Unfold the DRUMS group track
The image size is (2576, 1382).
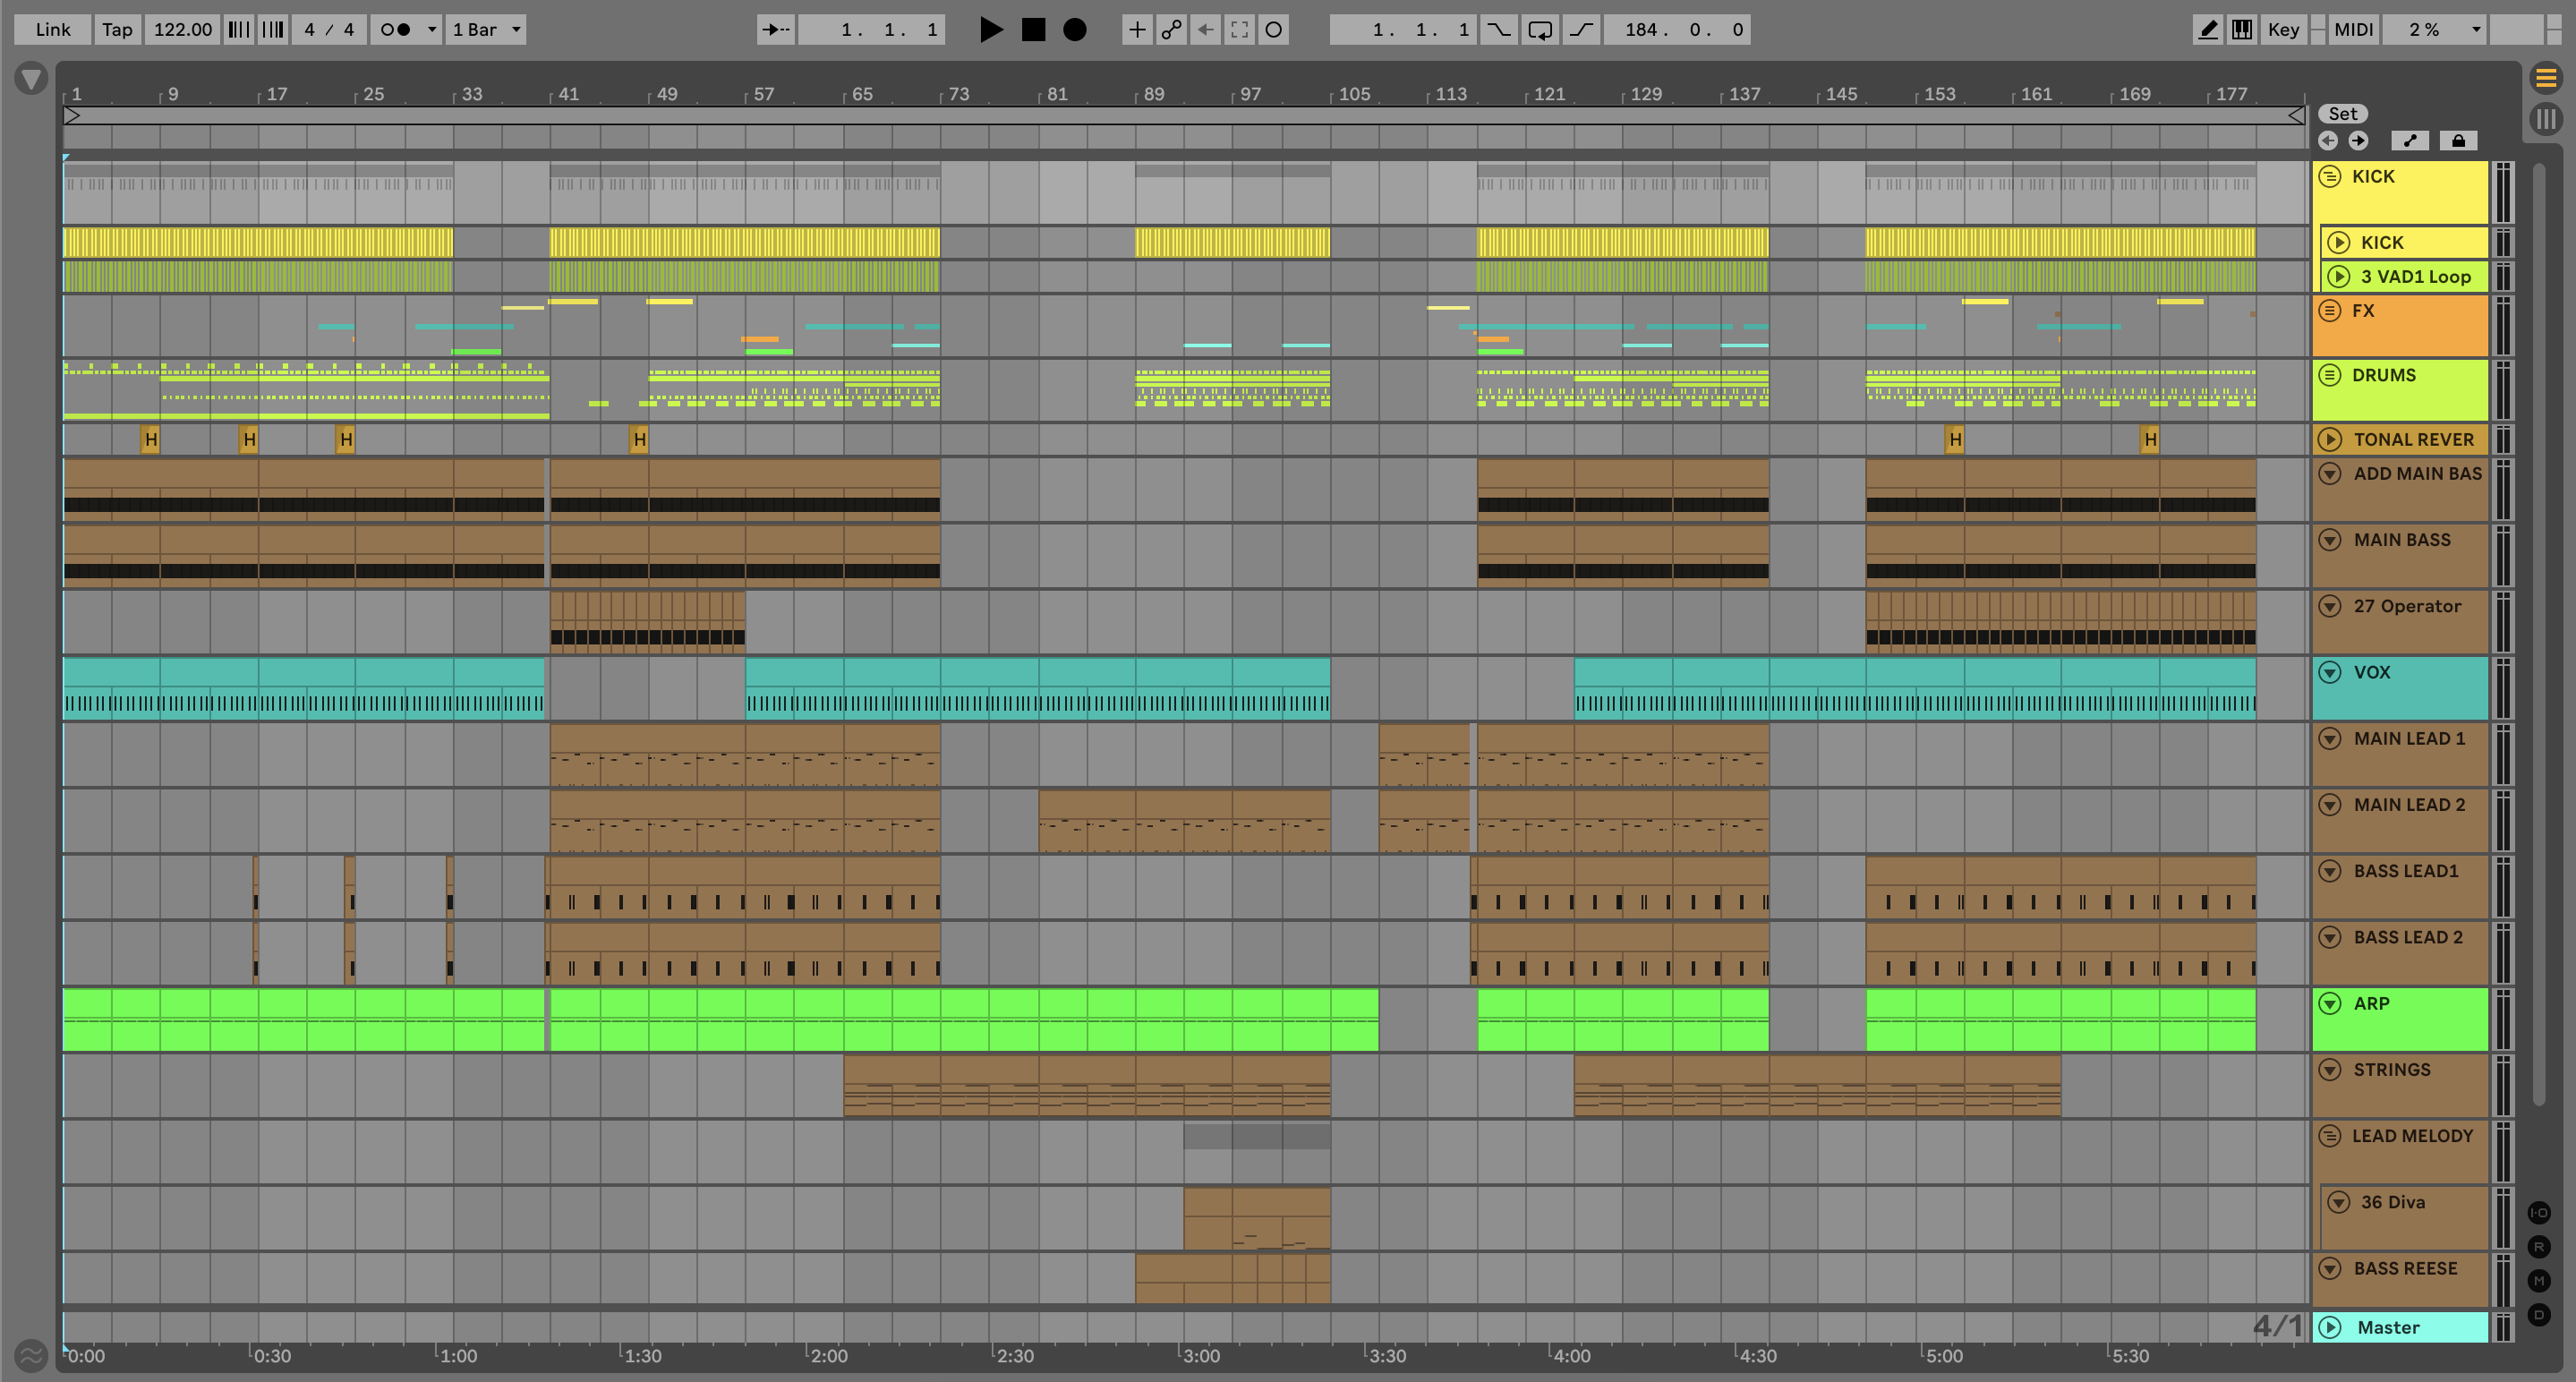[x=2330, y=375]
